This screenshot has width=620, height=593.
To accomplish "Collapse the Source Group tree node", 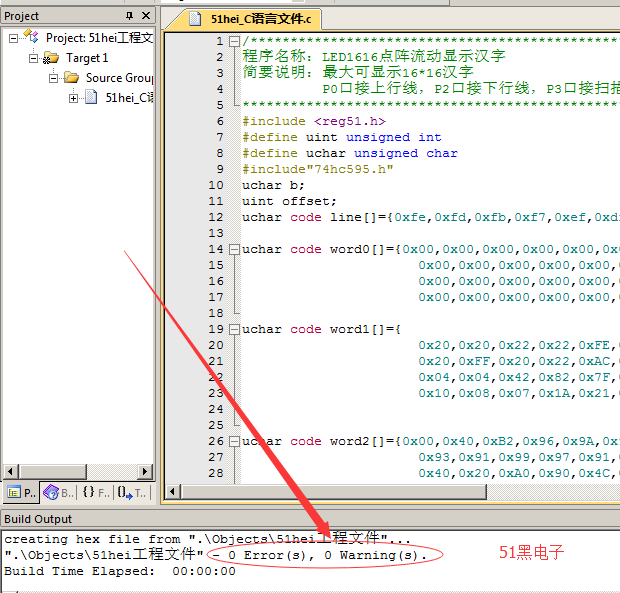I will pos(53,78).
